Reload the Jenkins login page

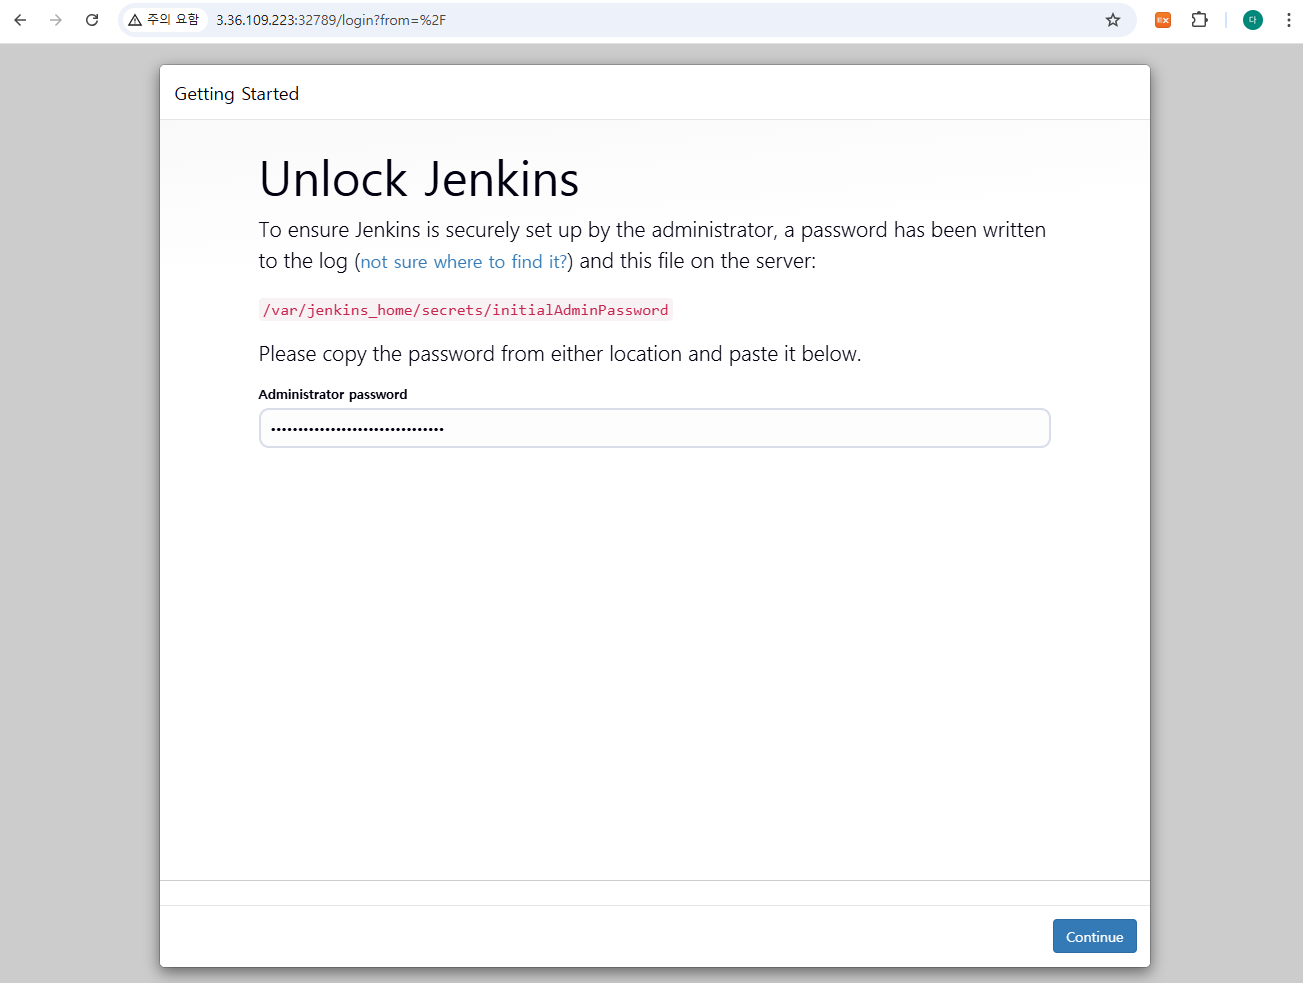92,20
